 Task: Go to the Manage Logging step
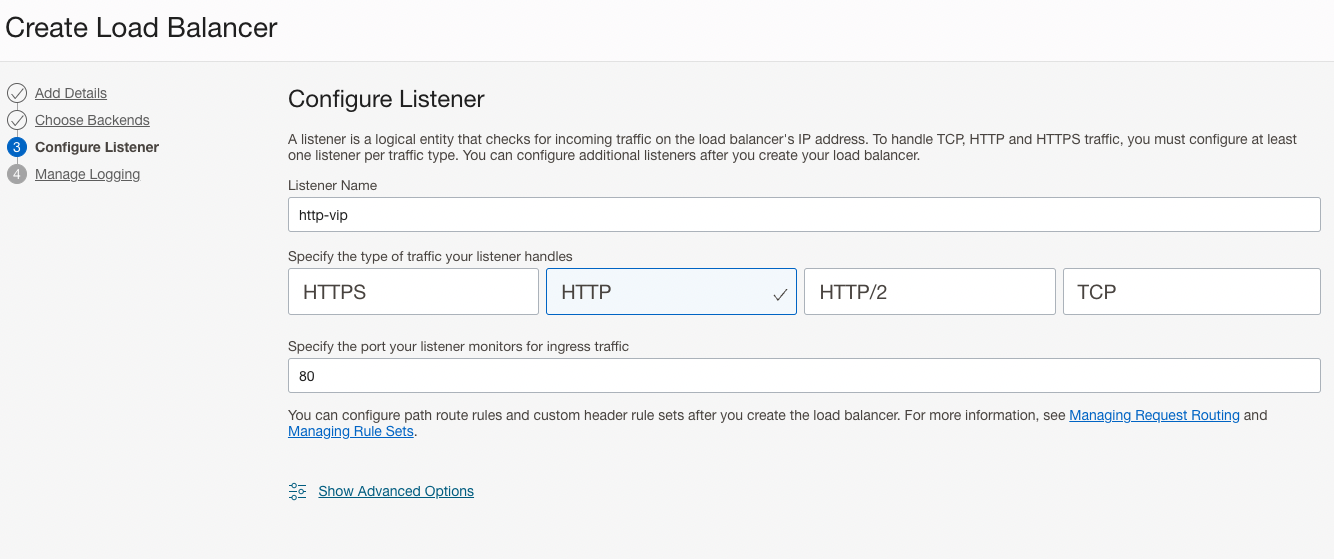pyautogui.click(x=87, y=174)
